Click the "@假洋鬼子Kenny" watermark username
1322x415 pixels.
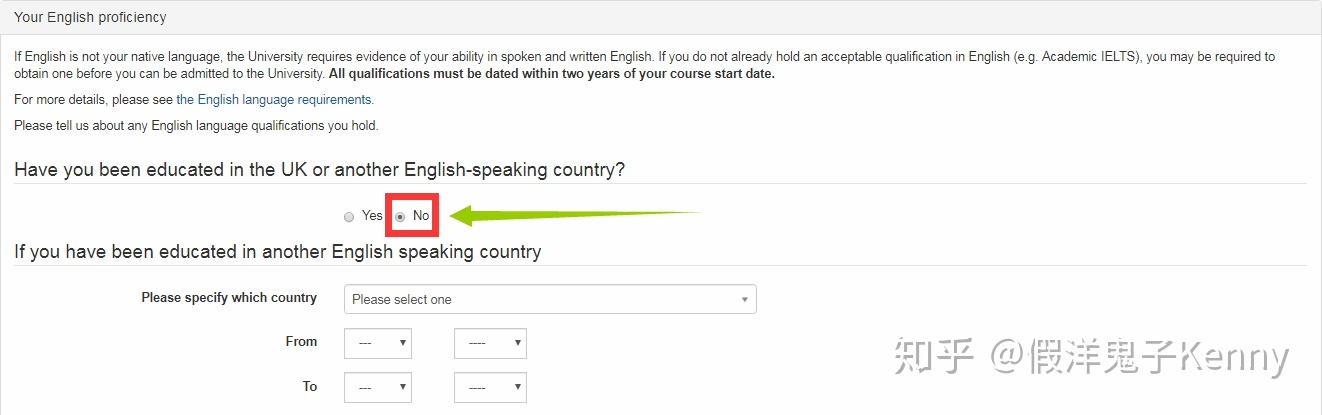point(1139,357)
